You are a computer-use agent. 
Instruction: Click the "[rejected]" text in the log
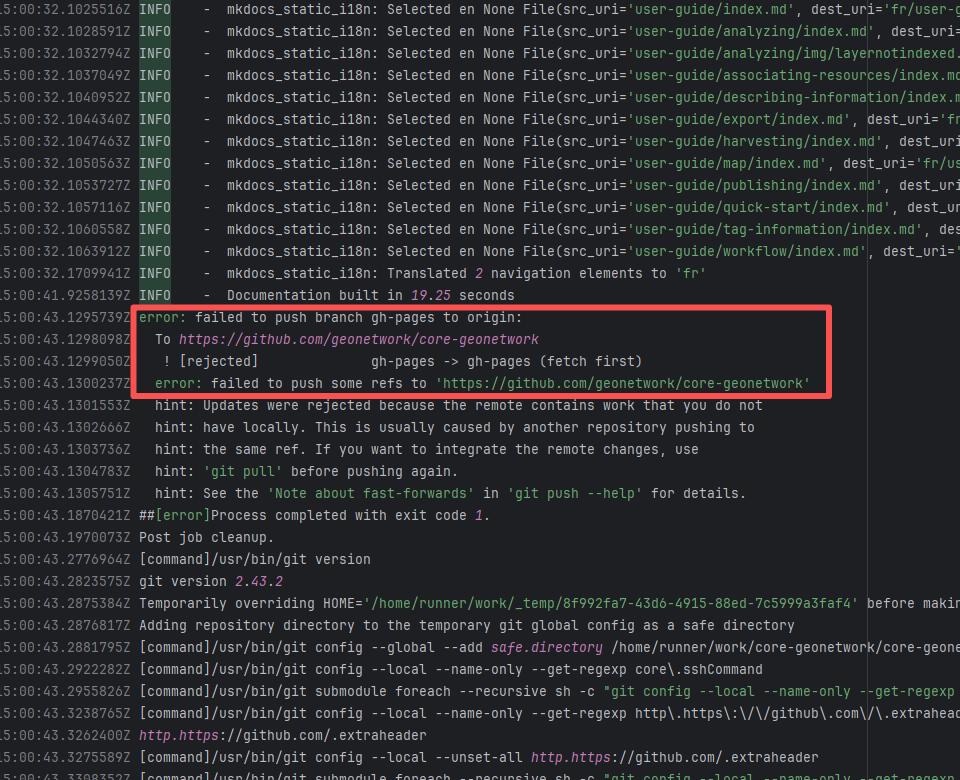[x=218, y=362]
